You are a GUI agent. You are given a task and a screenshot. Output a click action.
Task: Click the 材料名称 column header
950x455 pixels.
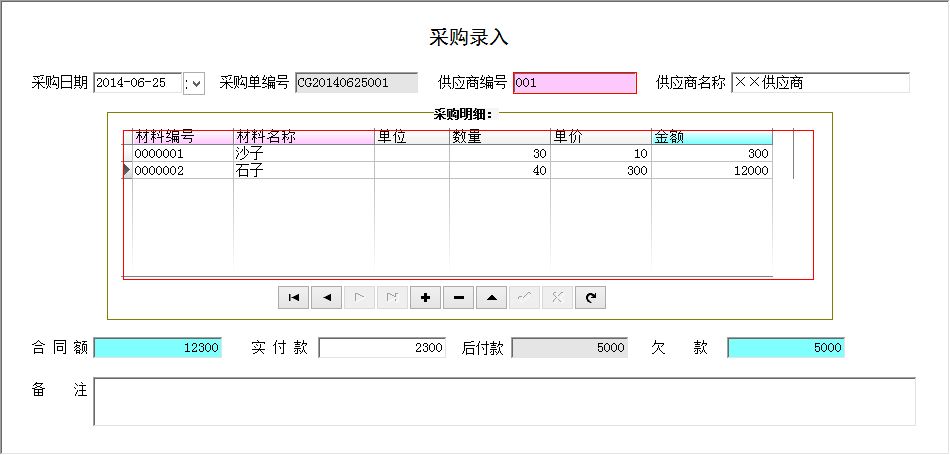click(x=304, y=137)
